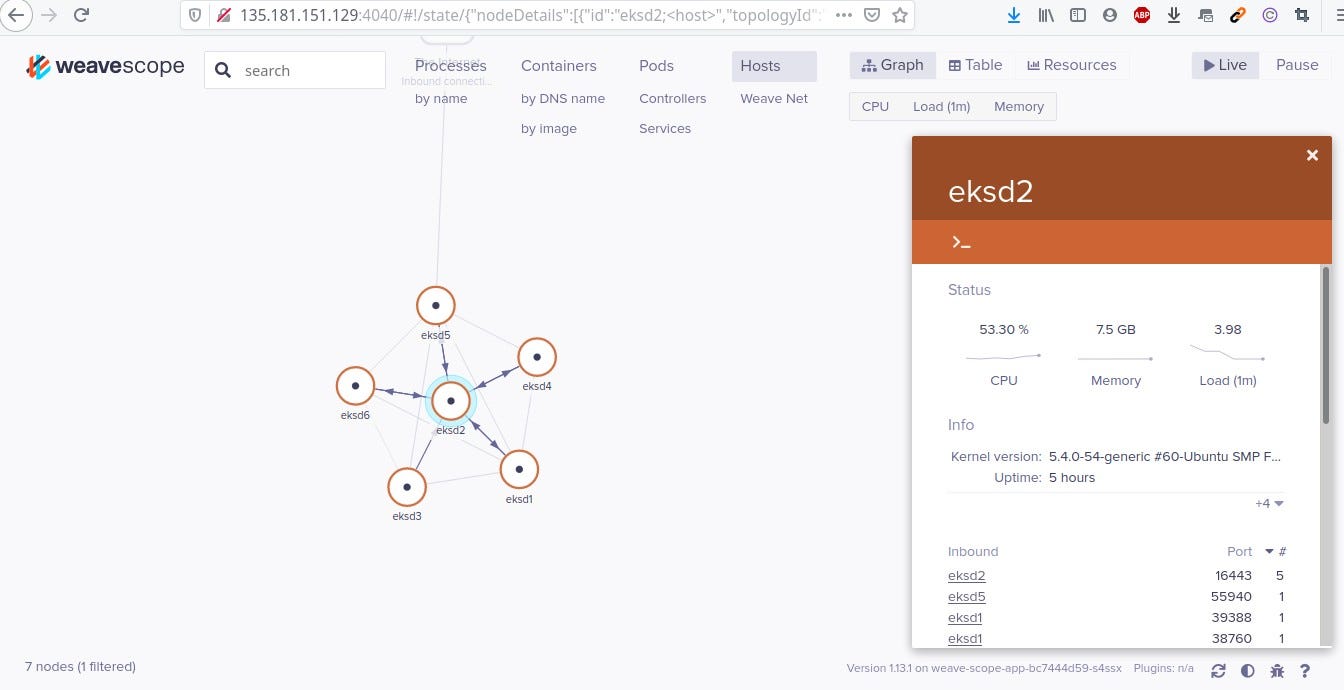
Task: Switch to Graph view mode
Action: 893,65
